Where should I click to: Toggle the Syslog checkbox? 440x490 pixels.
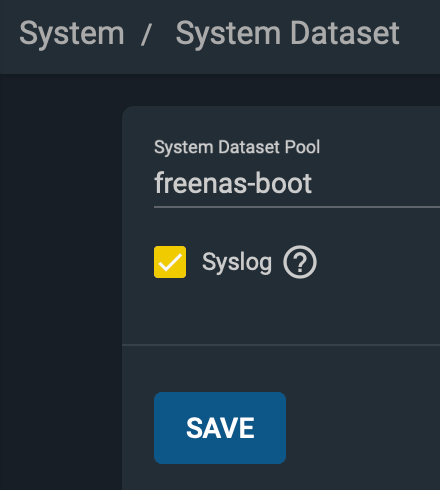click(170, 262)
